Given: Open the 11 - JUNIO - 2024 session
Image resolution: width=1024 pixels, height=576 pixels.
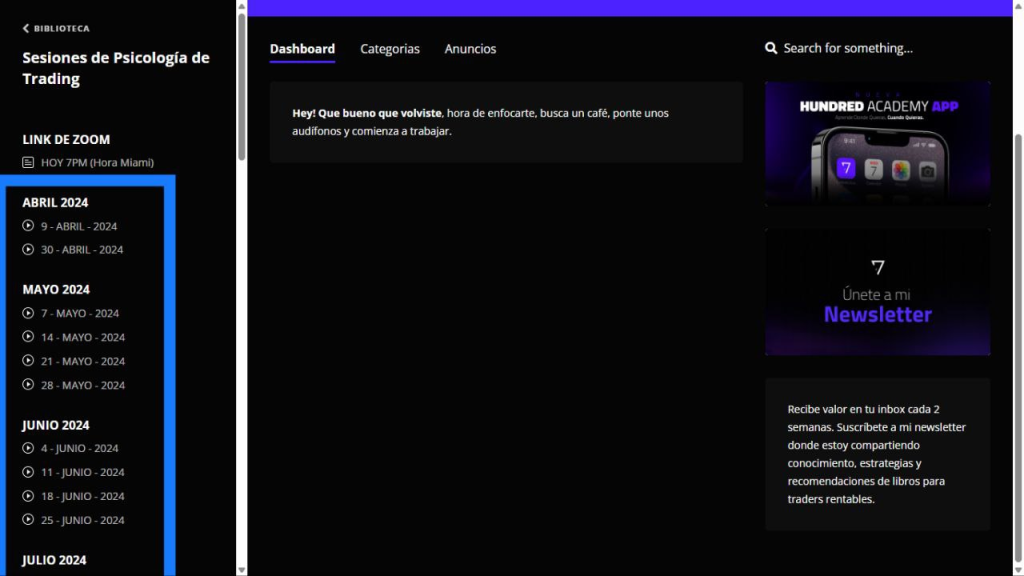Looking at the screenshot, I should click(83, 472).
